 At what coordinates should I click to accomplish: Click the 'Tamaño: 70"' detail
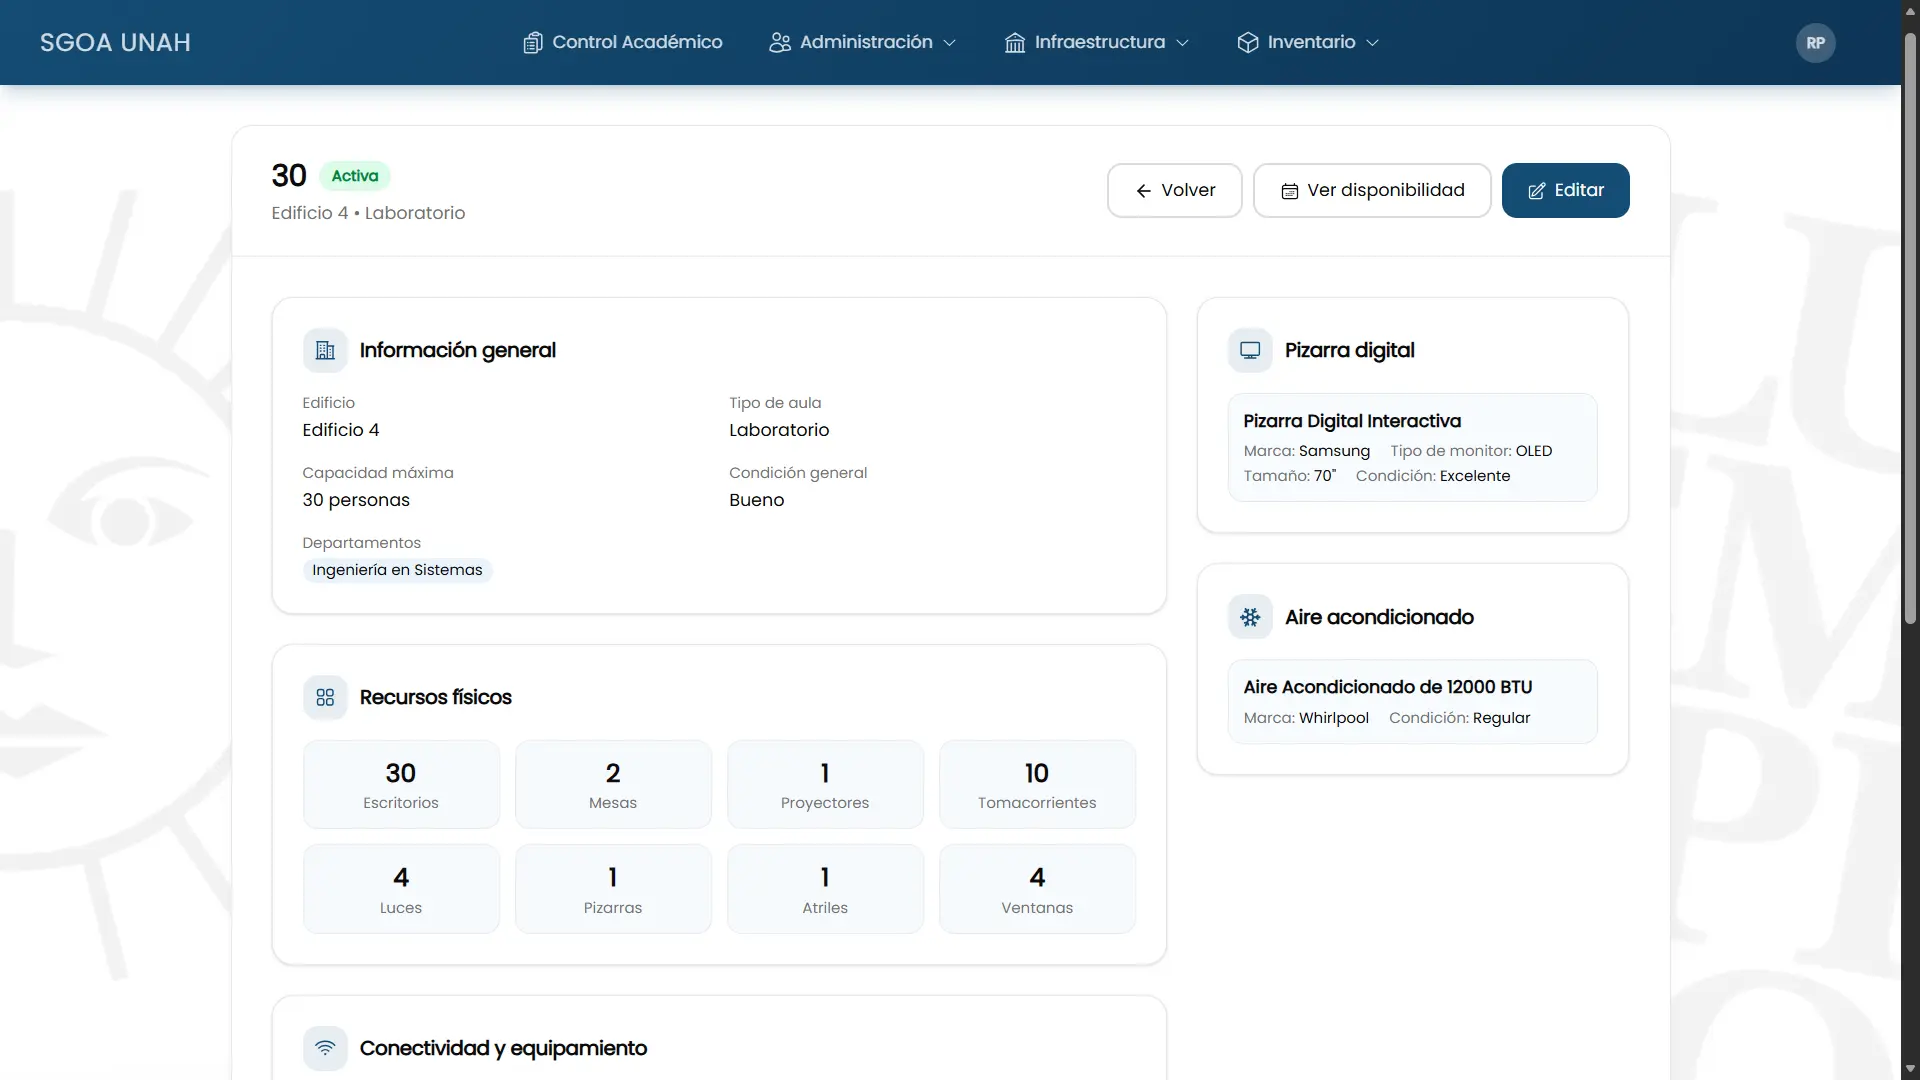pos(1290,476)
